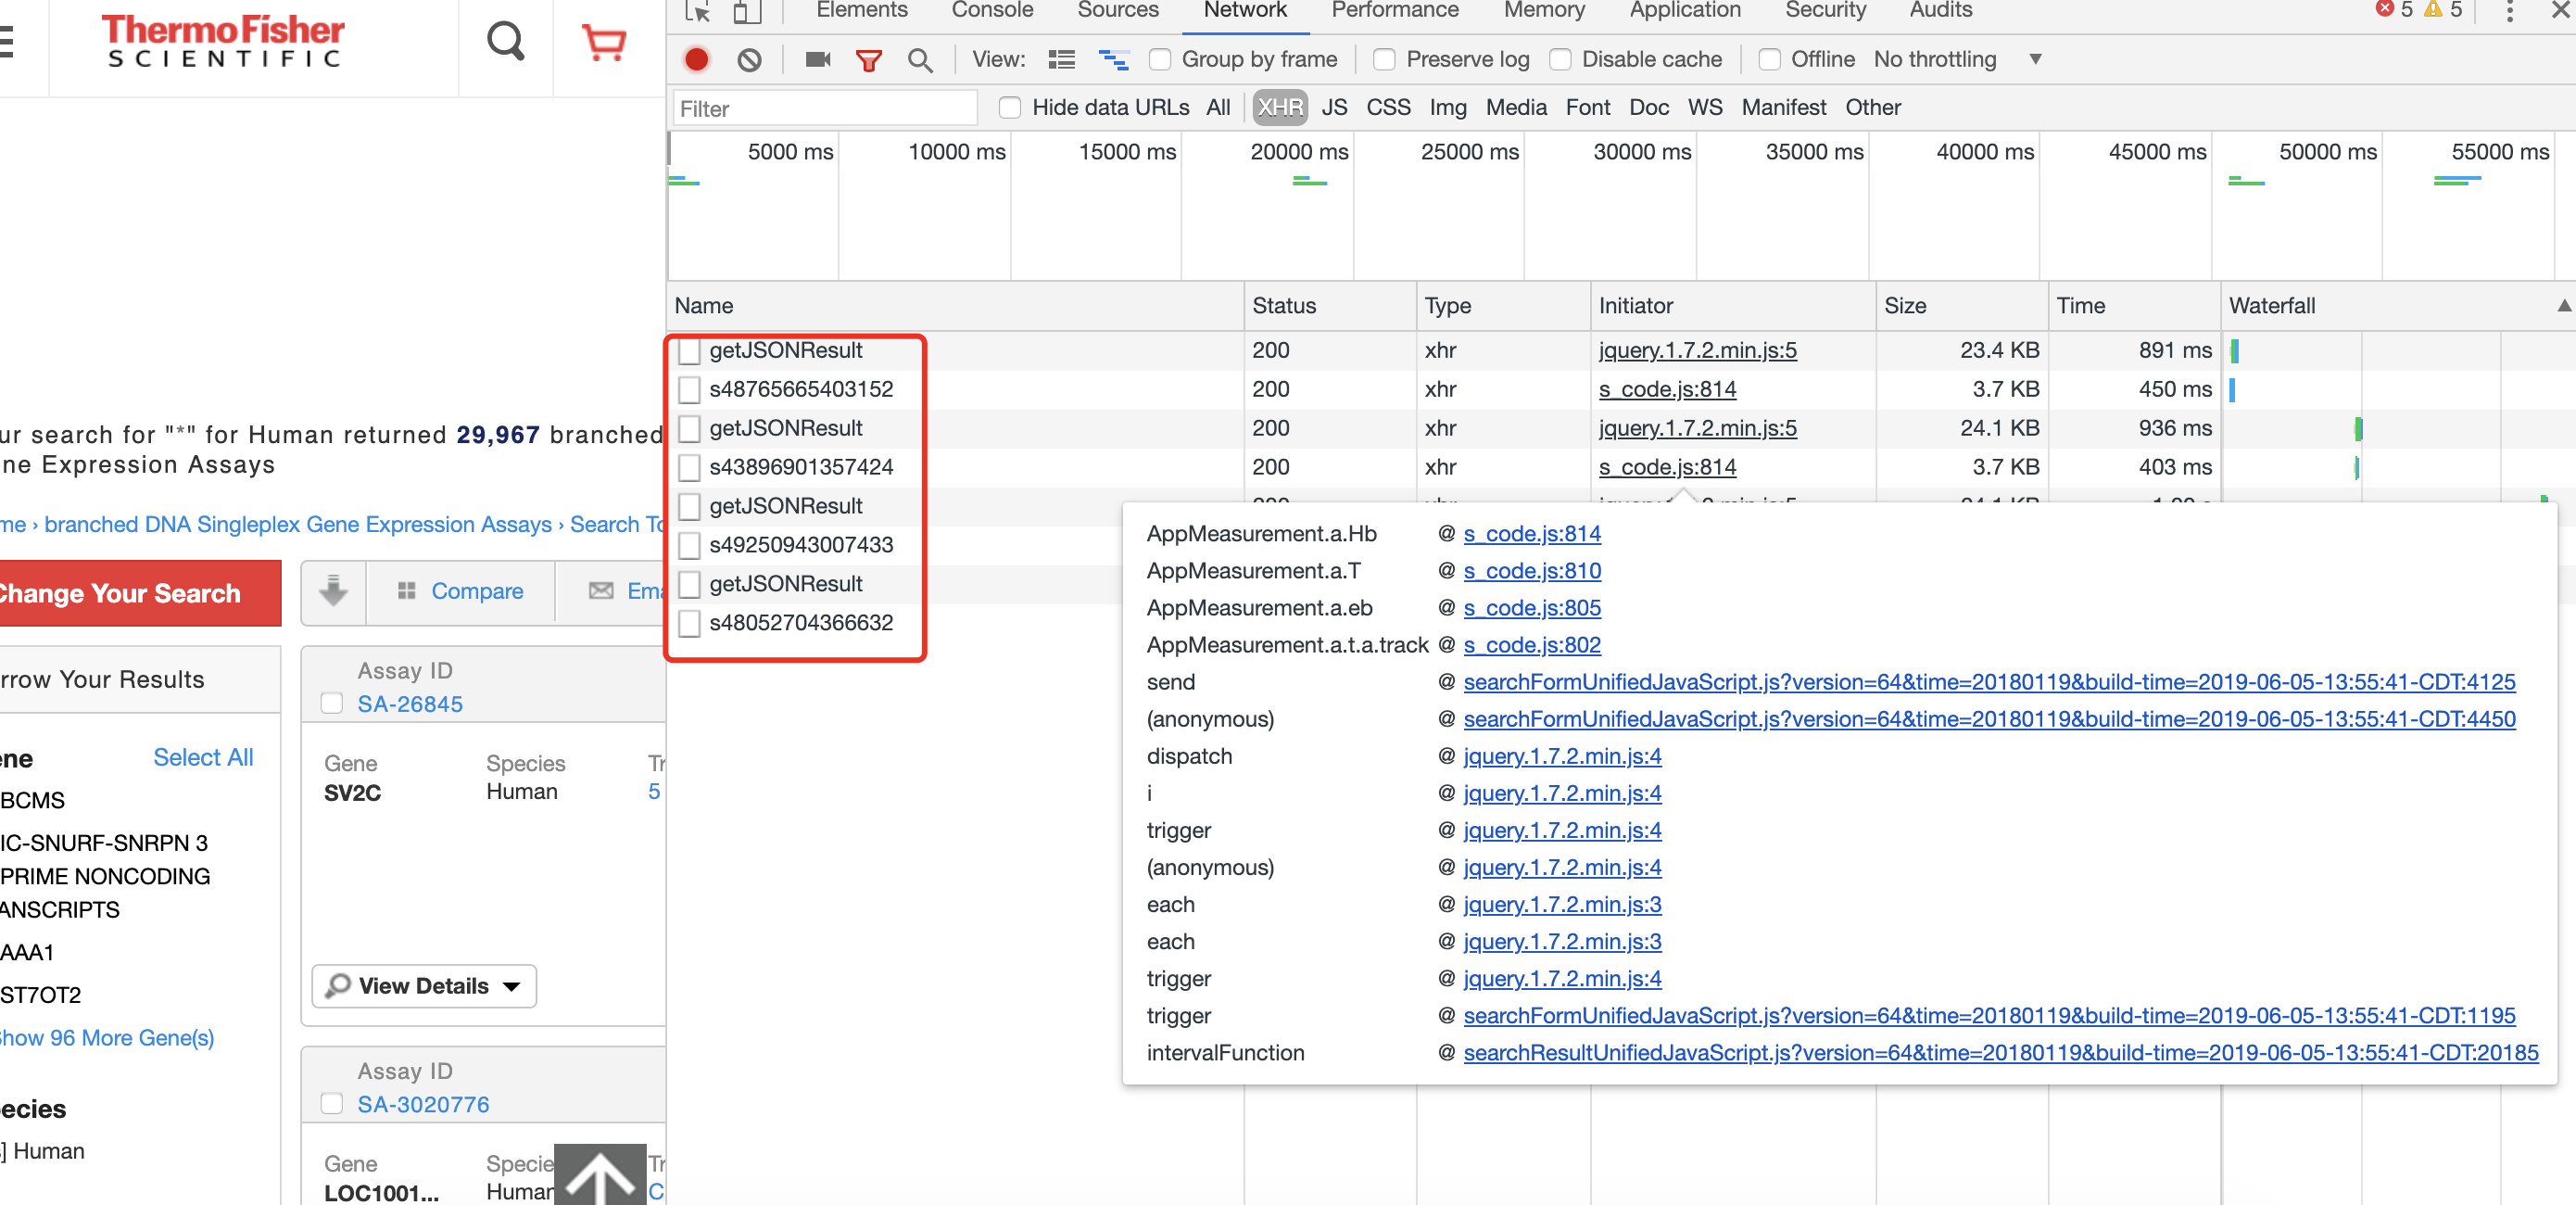This screenshot has width=2576, height=1205.
Task: Click the waterfall bar of first getJSONResult
Action: coord(2234,351)
